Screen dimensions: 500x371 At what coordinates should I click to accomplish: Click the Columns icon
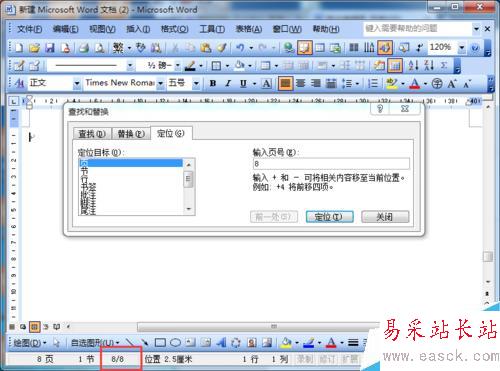click(354, 48)
